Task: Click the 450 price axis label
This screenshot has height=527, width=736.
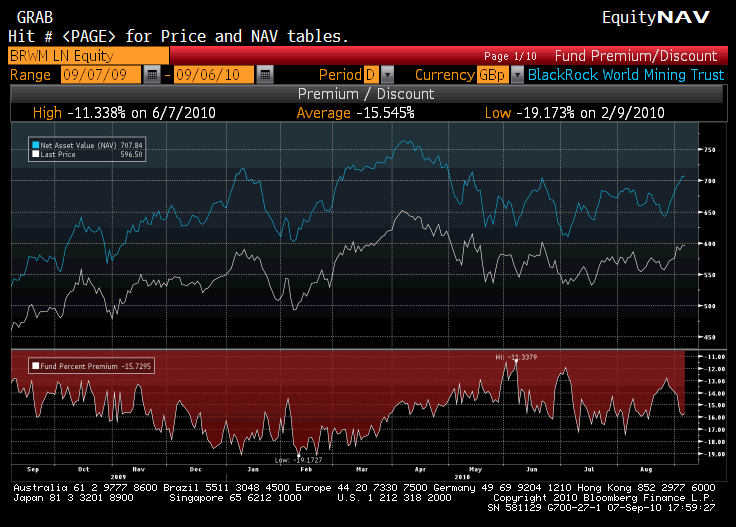Action: [x=709, y=337]
